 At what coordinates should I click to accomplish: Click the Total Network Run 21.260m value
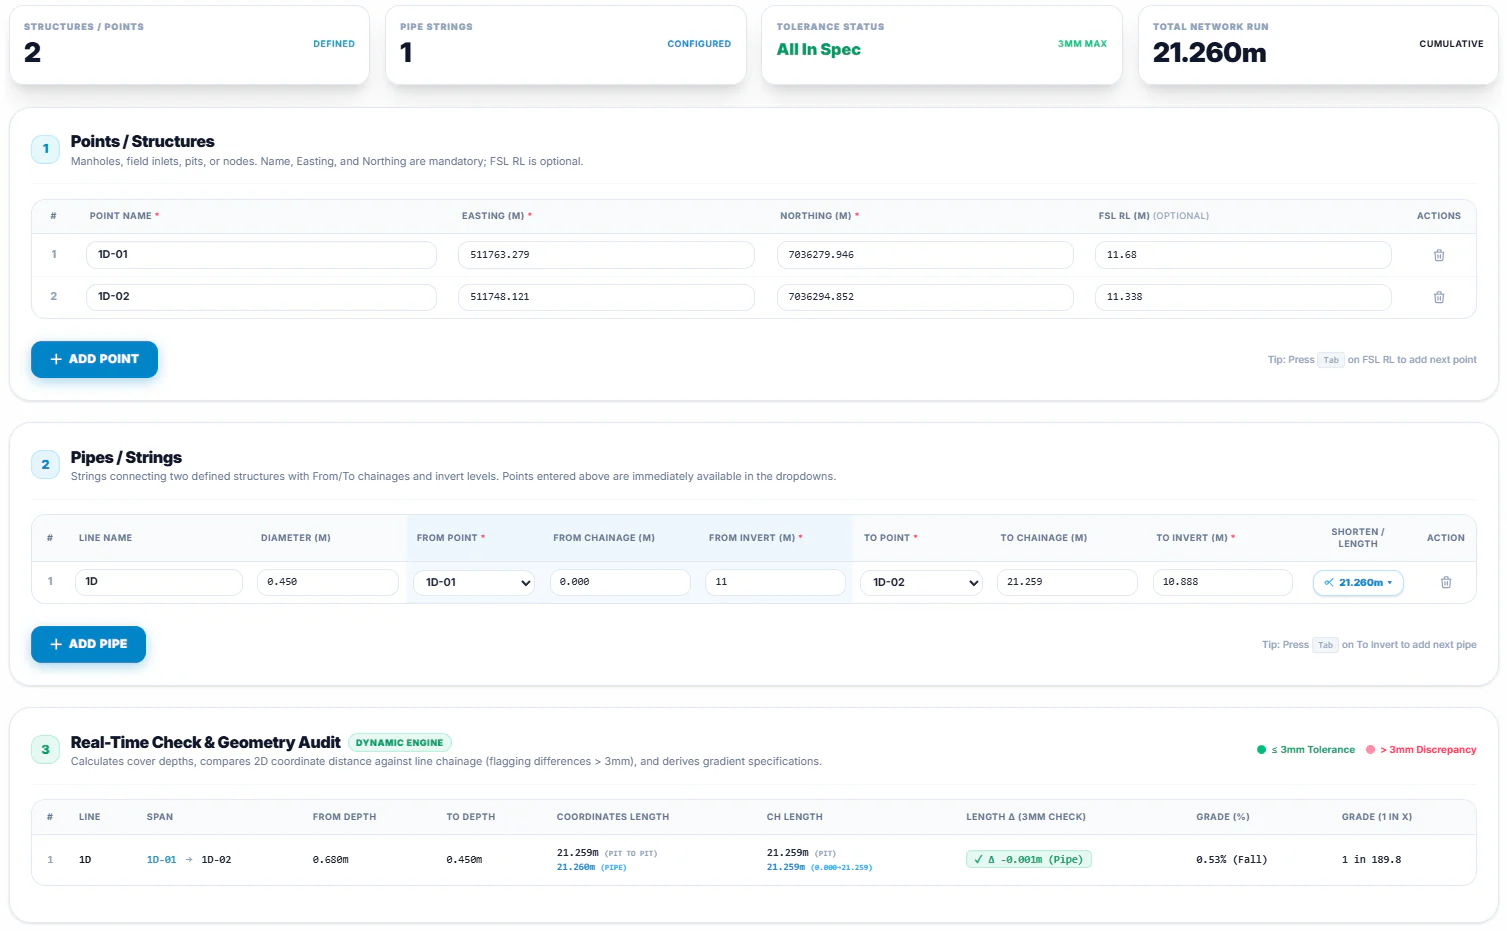[x=1209, y=52]
